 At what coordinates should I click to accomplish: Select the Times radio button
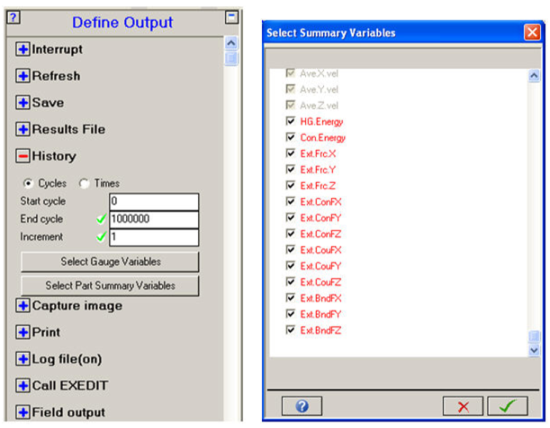[84, 183]
